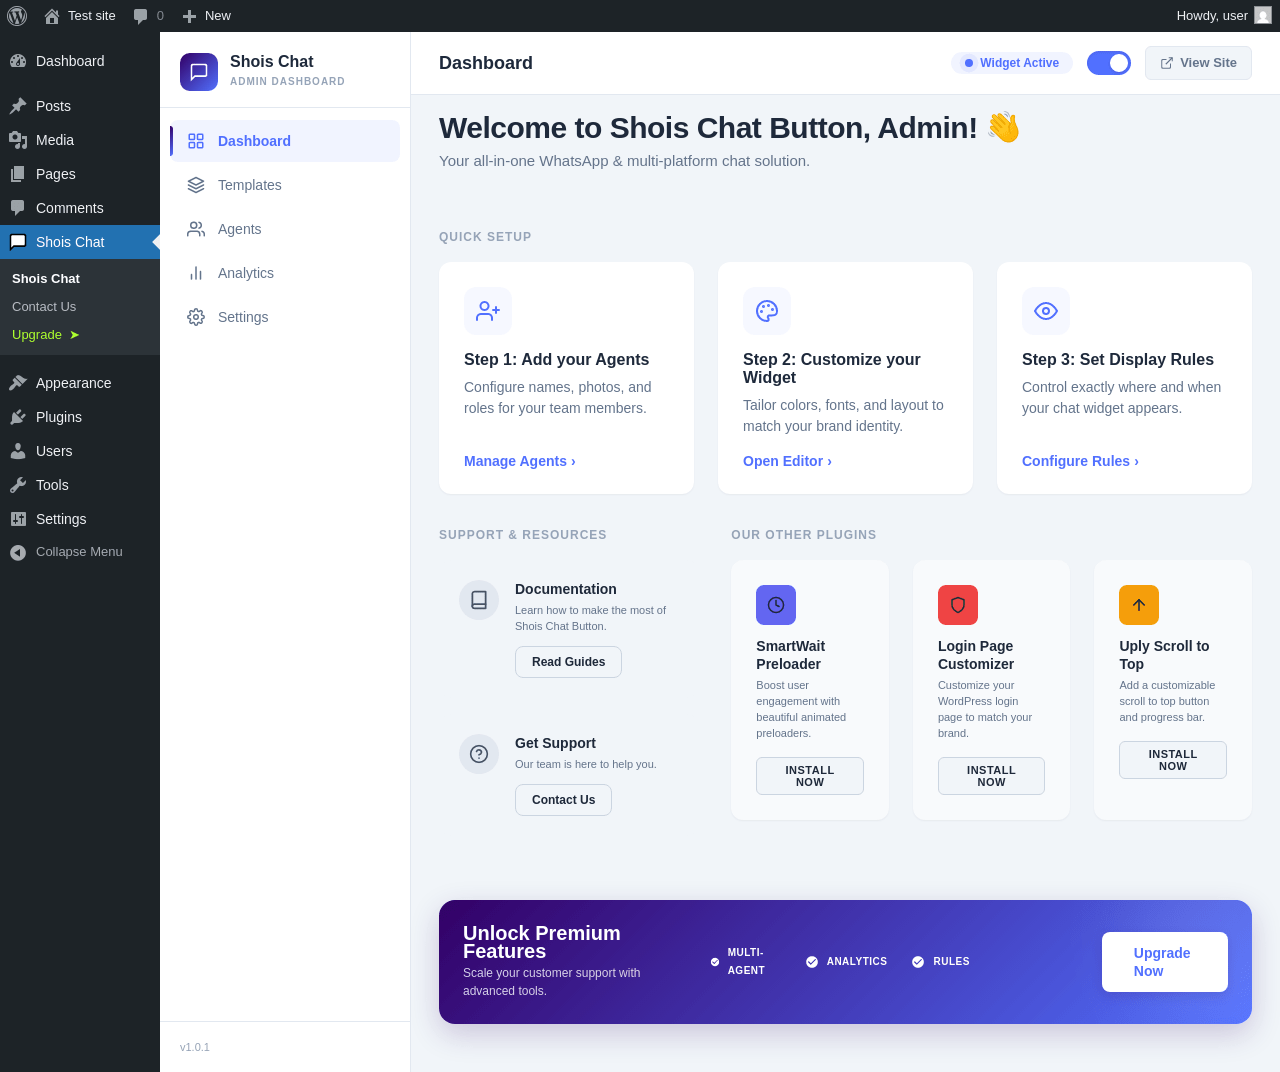Toggle the Widget Active switch off
This screenshot has height=1072, width=1280.
pos(1109,63)
